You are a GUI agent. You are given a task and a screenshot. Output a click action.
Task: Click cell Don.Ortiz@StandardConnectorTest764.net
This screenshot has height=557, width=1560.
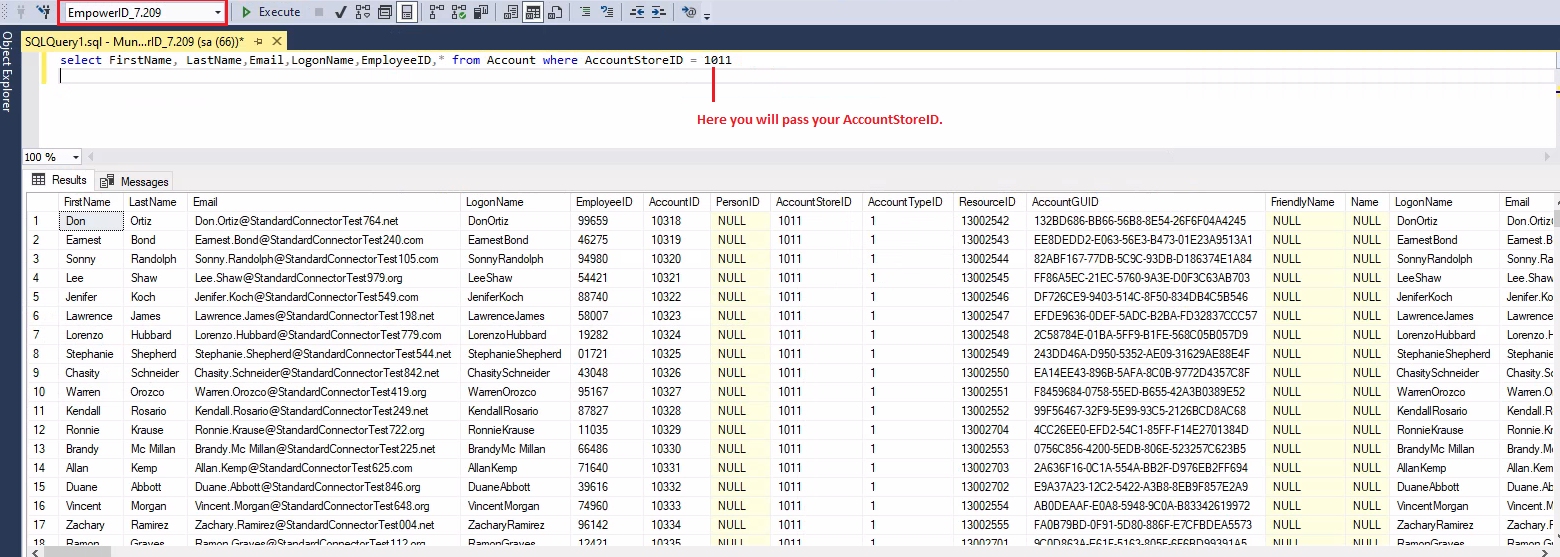(325, 221)
